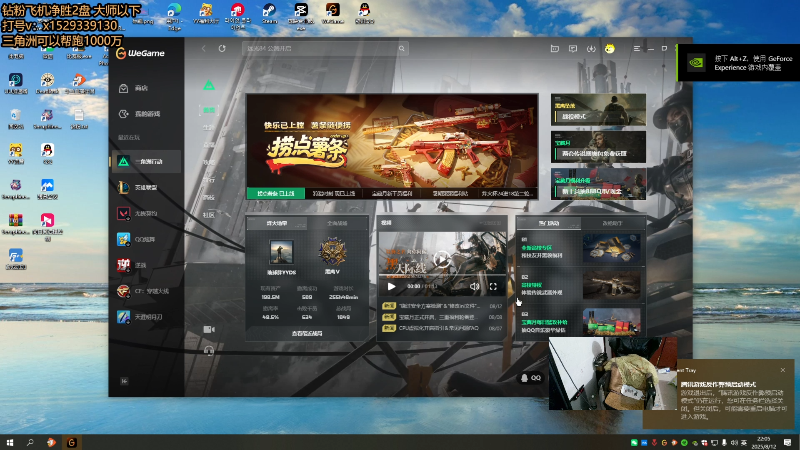Select the second banner strip tab
The height and width of the screenshot is (450, 800).
(334, 193)
